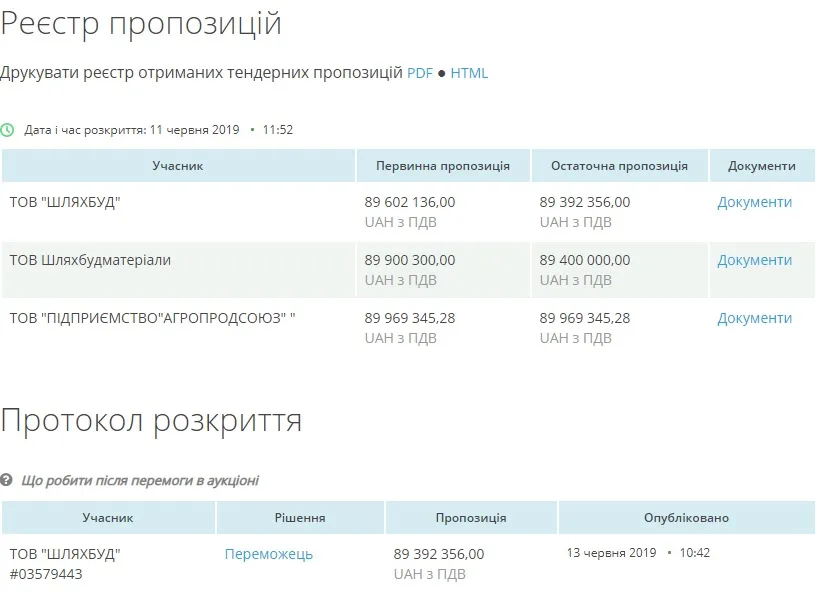Click the Рішення column header
The width and height of the screenshot is (816, 592).
coord(300,518)
